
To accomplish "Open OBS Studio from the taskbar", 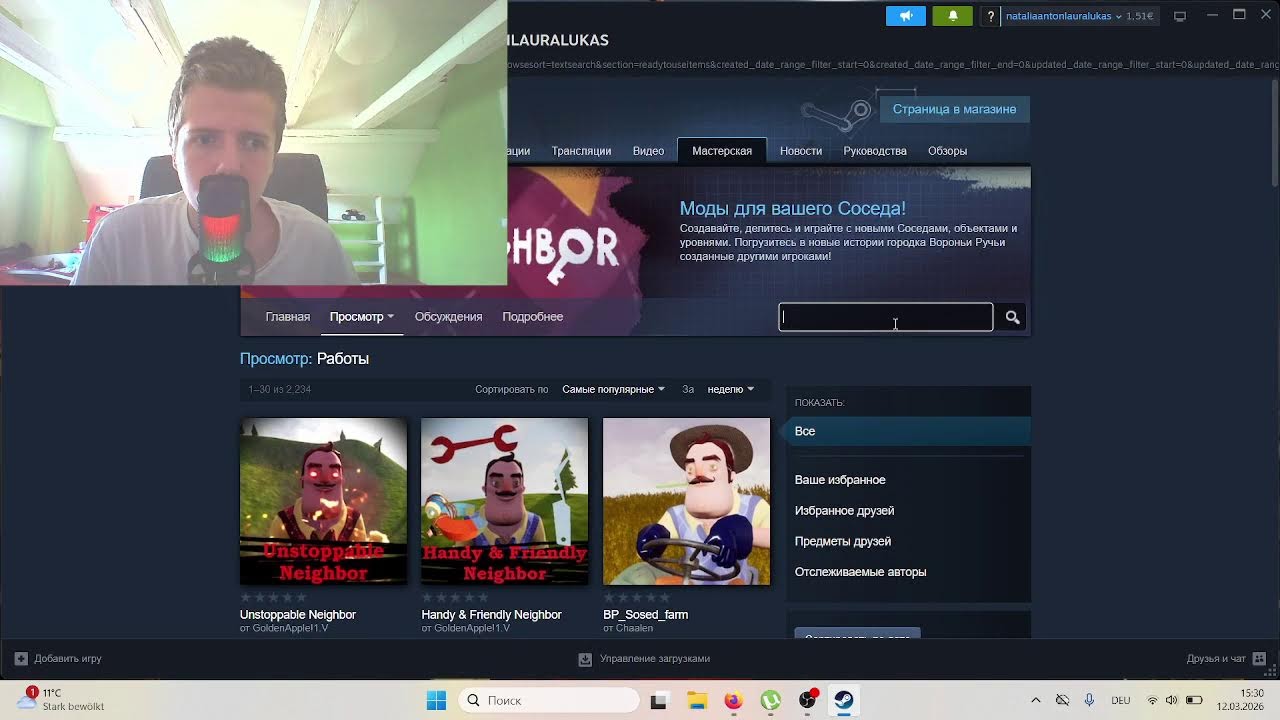I will coord(807,701).
